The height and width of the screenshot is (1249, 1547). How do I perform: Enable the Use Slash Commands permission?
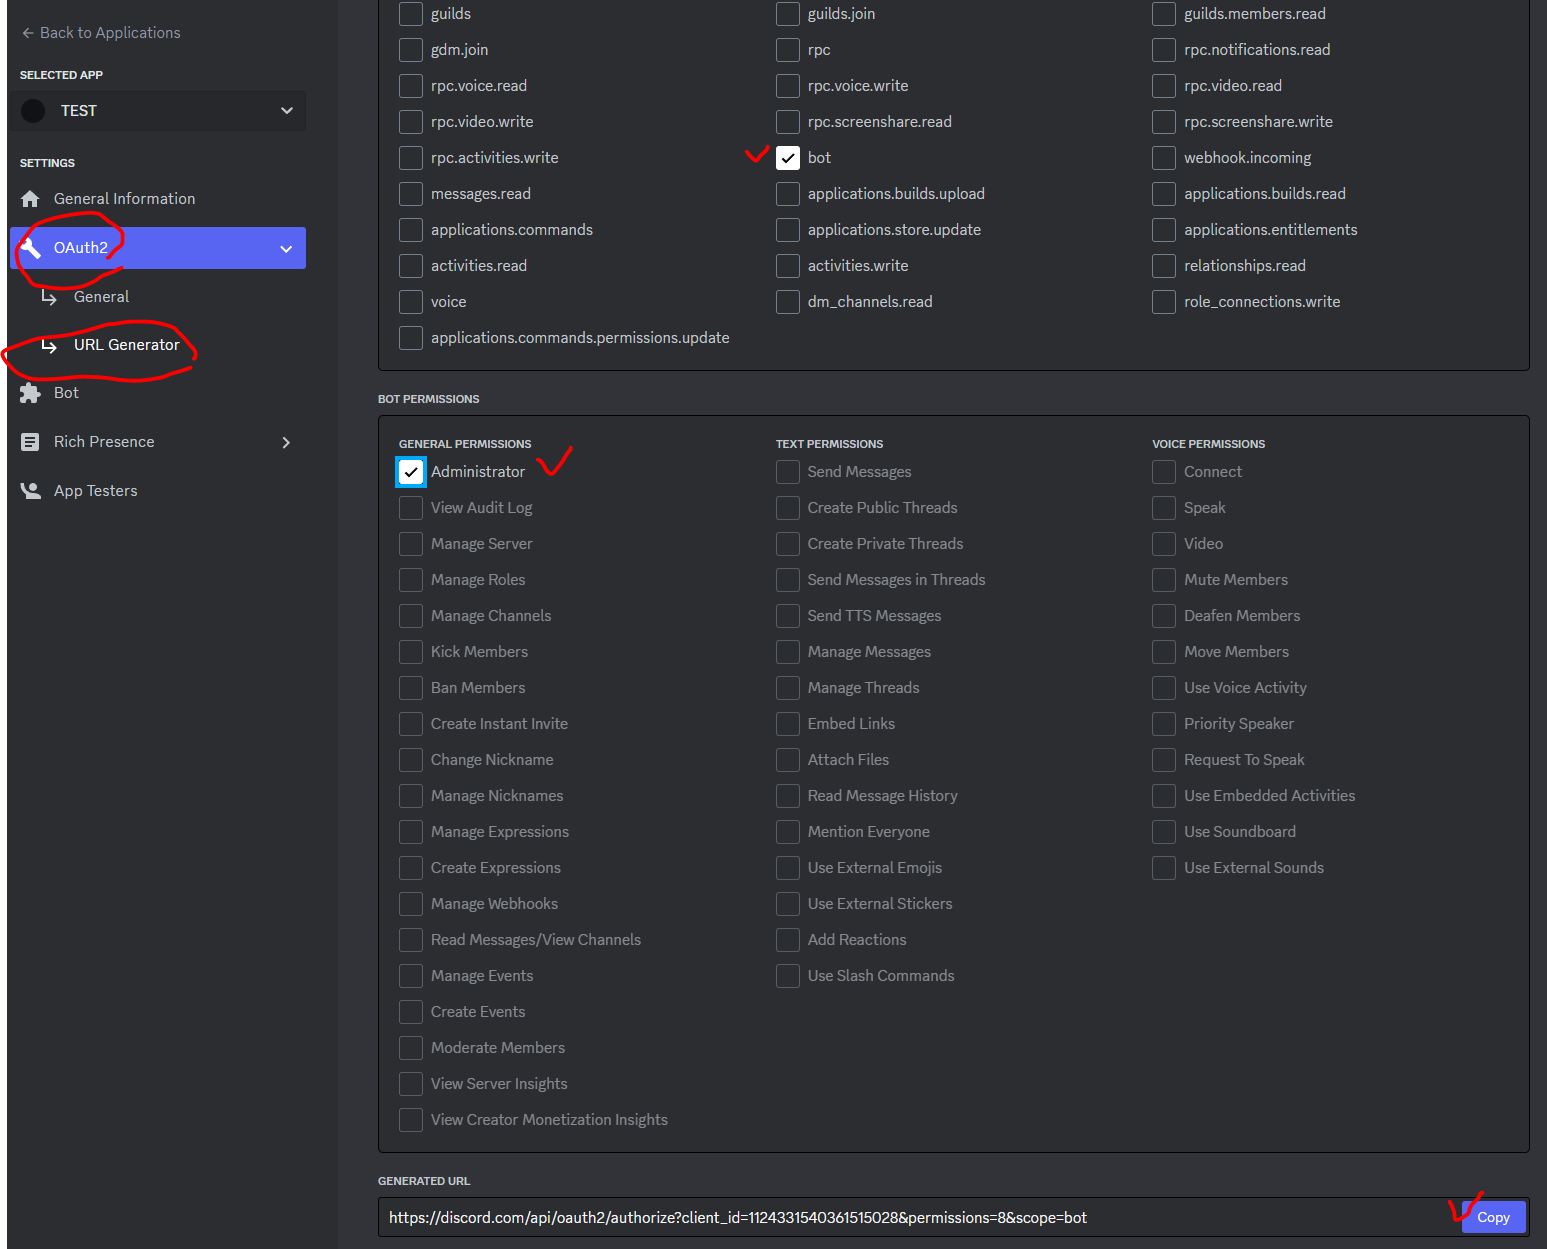click(x=788, y=976)
